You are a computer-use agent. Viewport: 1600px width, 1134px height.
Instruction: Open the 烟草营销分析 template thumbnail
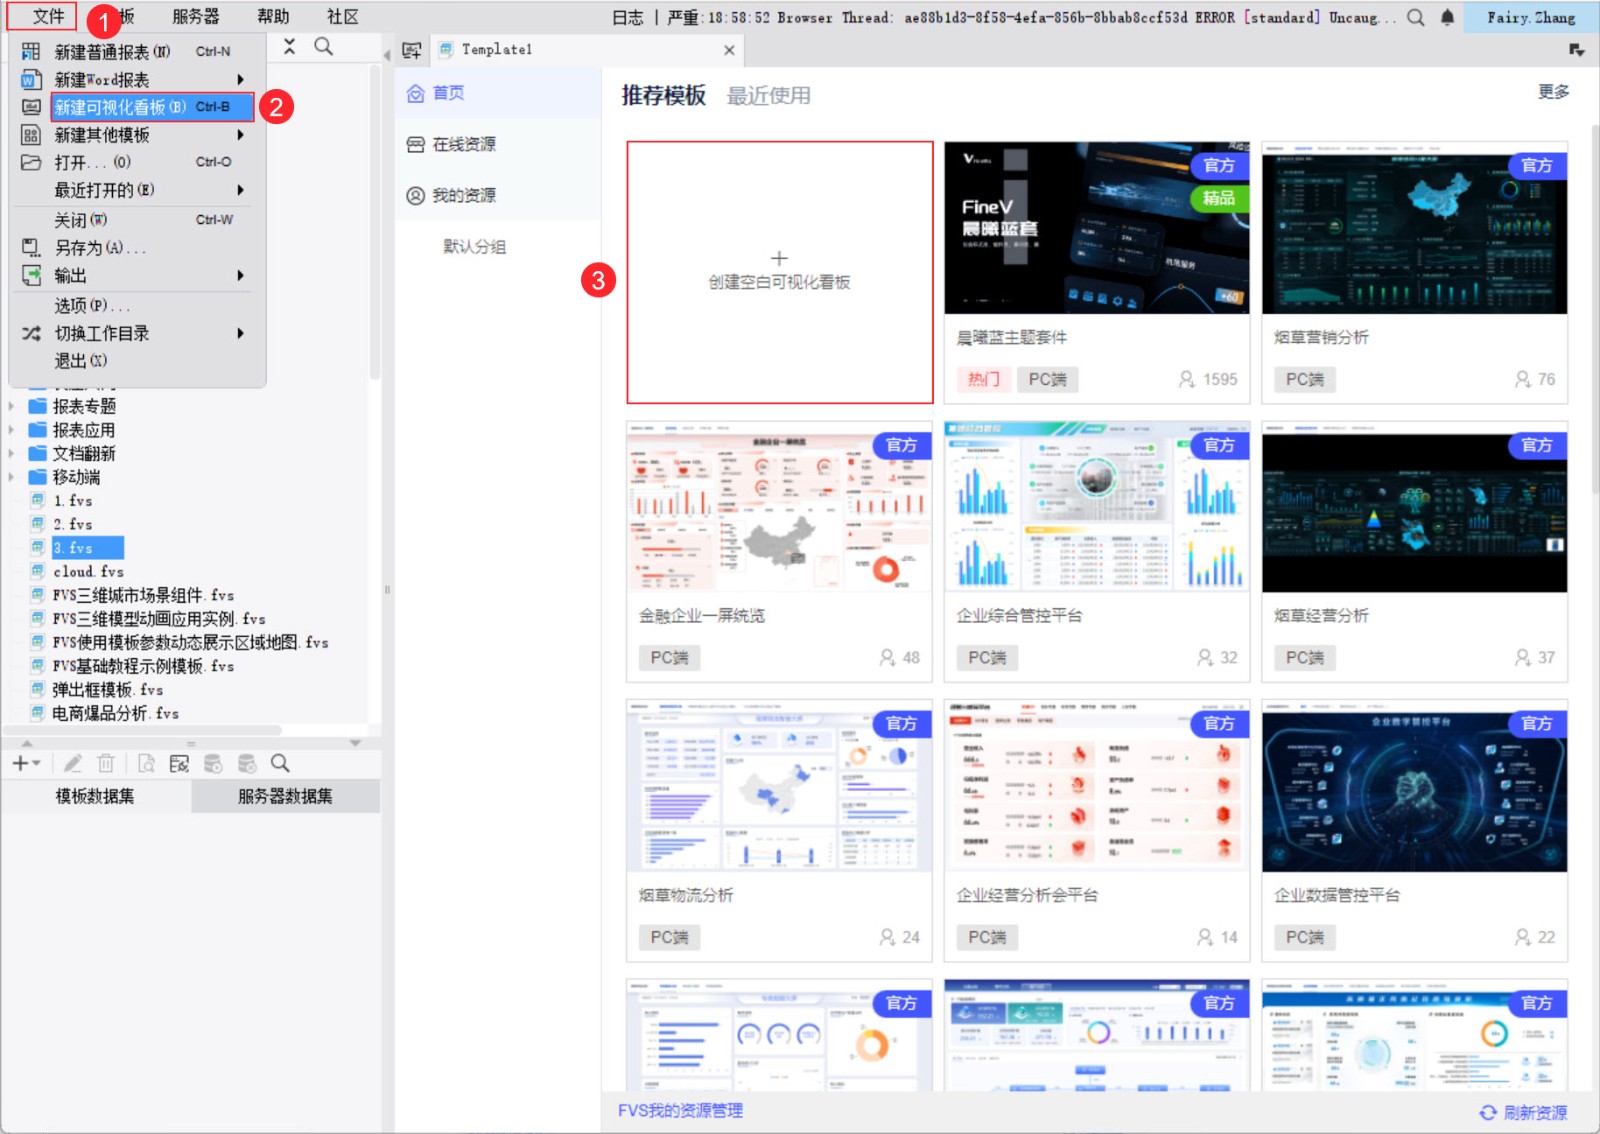coord(1415,228)
